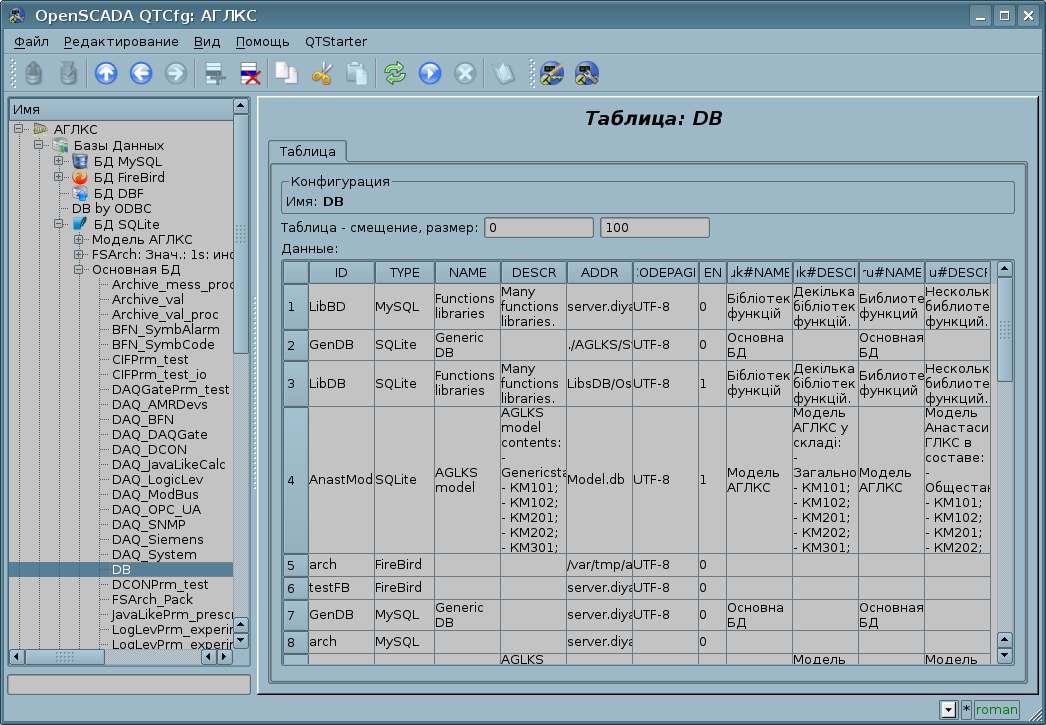Select DAQ_Siemens in the tree
1046x725 pixels.
[157, 540]
